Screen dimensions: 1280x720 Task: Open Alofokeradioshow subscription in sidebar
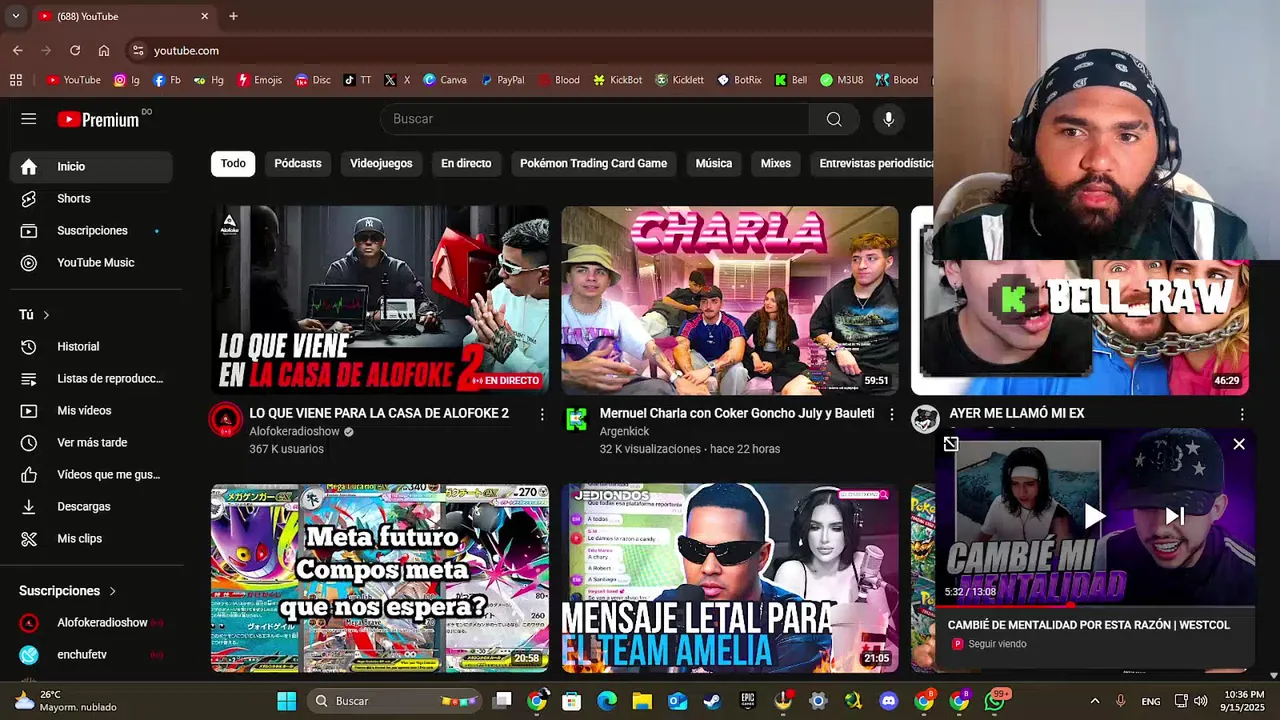click(x=91, y=623)
